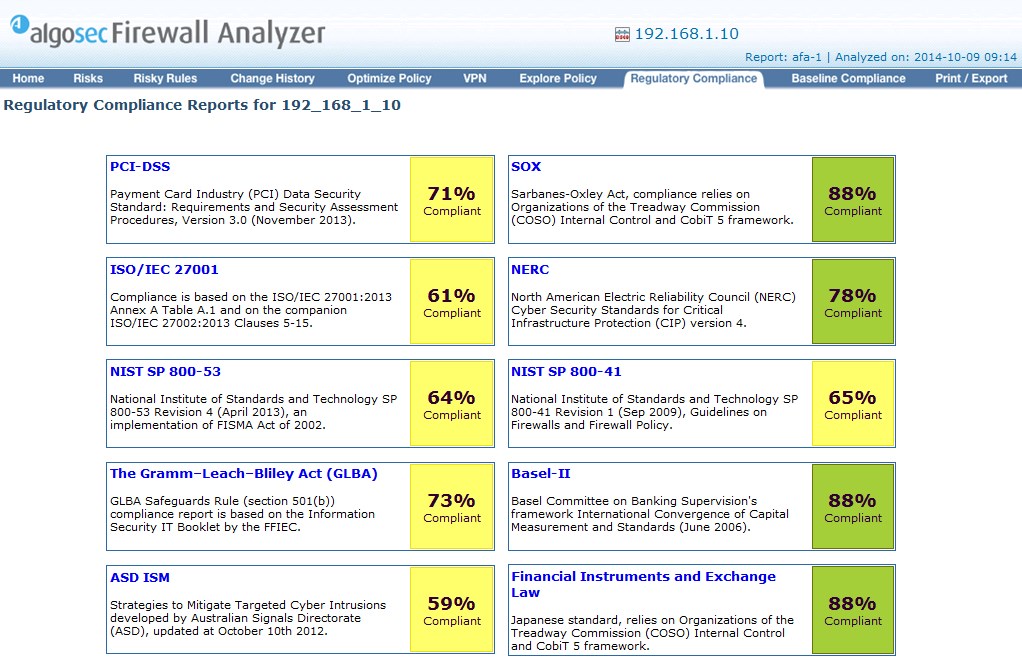
Task: Open the ISO/IEC 27001 report link
Action: click(164, 269)
